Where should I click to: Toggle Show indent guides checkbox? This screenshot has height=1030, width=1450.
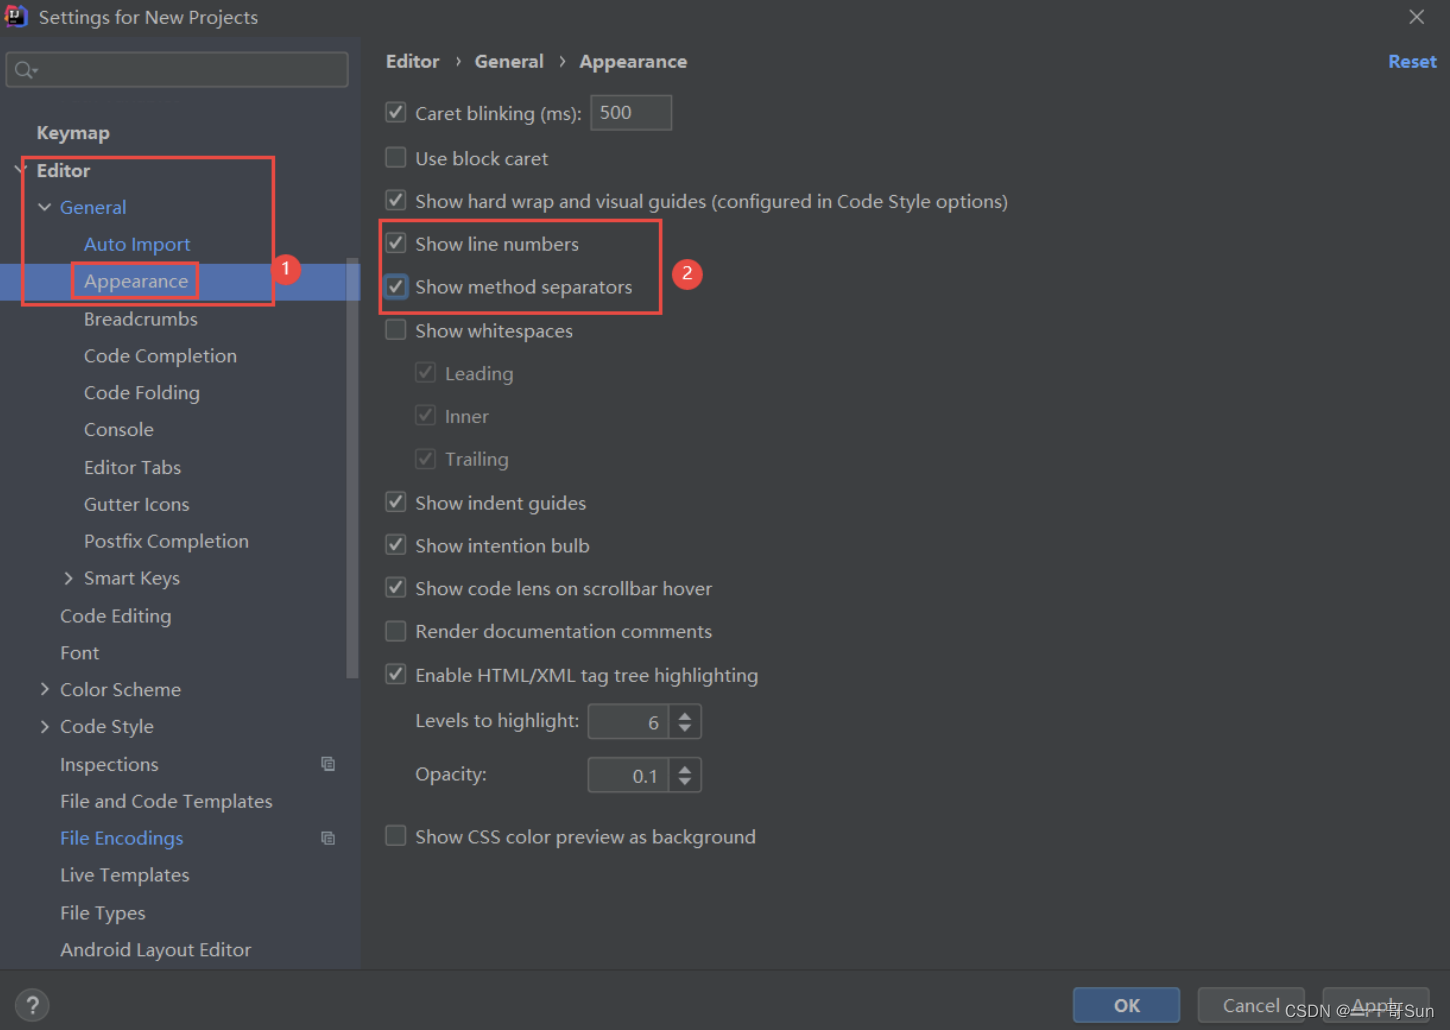tap(396, 502)
